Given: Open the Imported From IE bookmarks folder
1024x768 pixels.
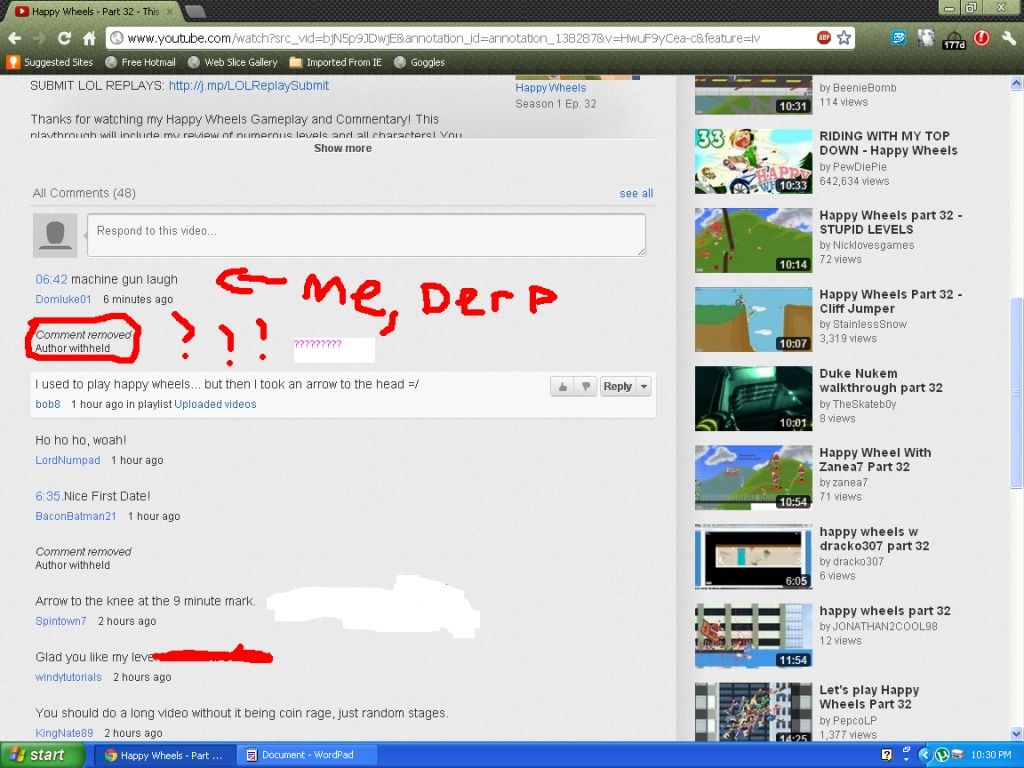Looking at the screenshot, I should [x=336, y=62].
